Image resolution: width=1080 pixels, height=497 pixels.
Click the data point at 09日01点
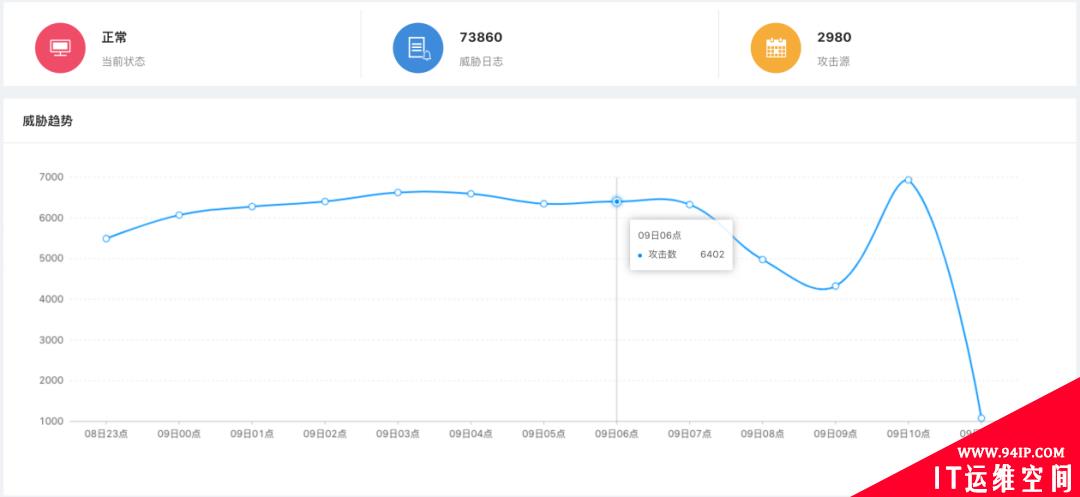pos(252,207)
